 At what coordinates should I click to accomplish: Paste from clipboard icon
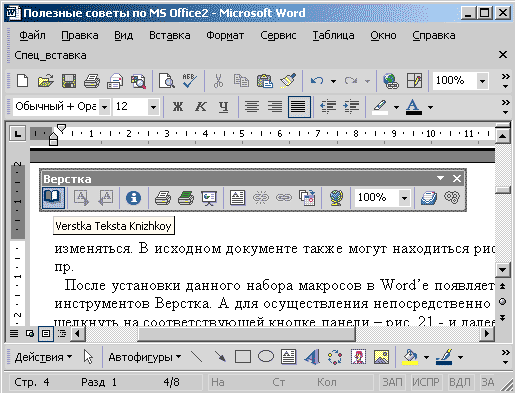click(264, 81)
